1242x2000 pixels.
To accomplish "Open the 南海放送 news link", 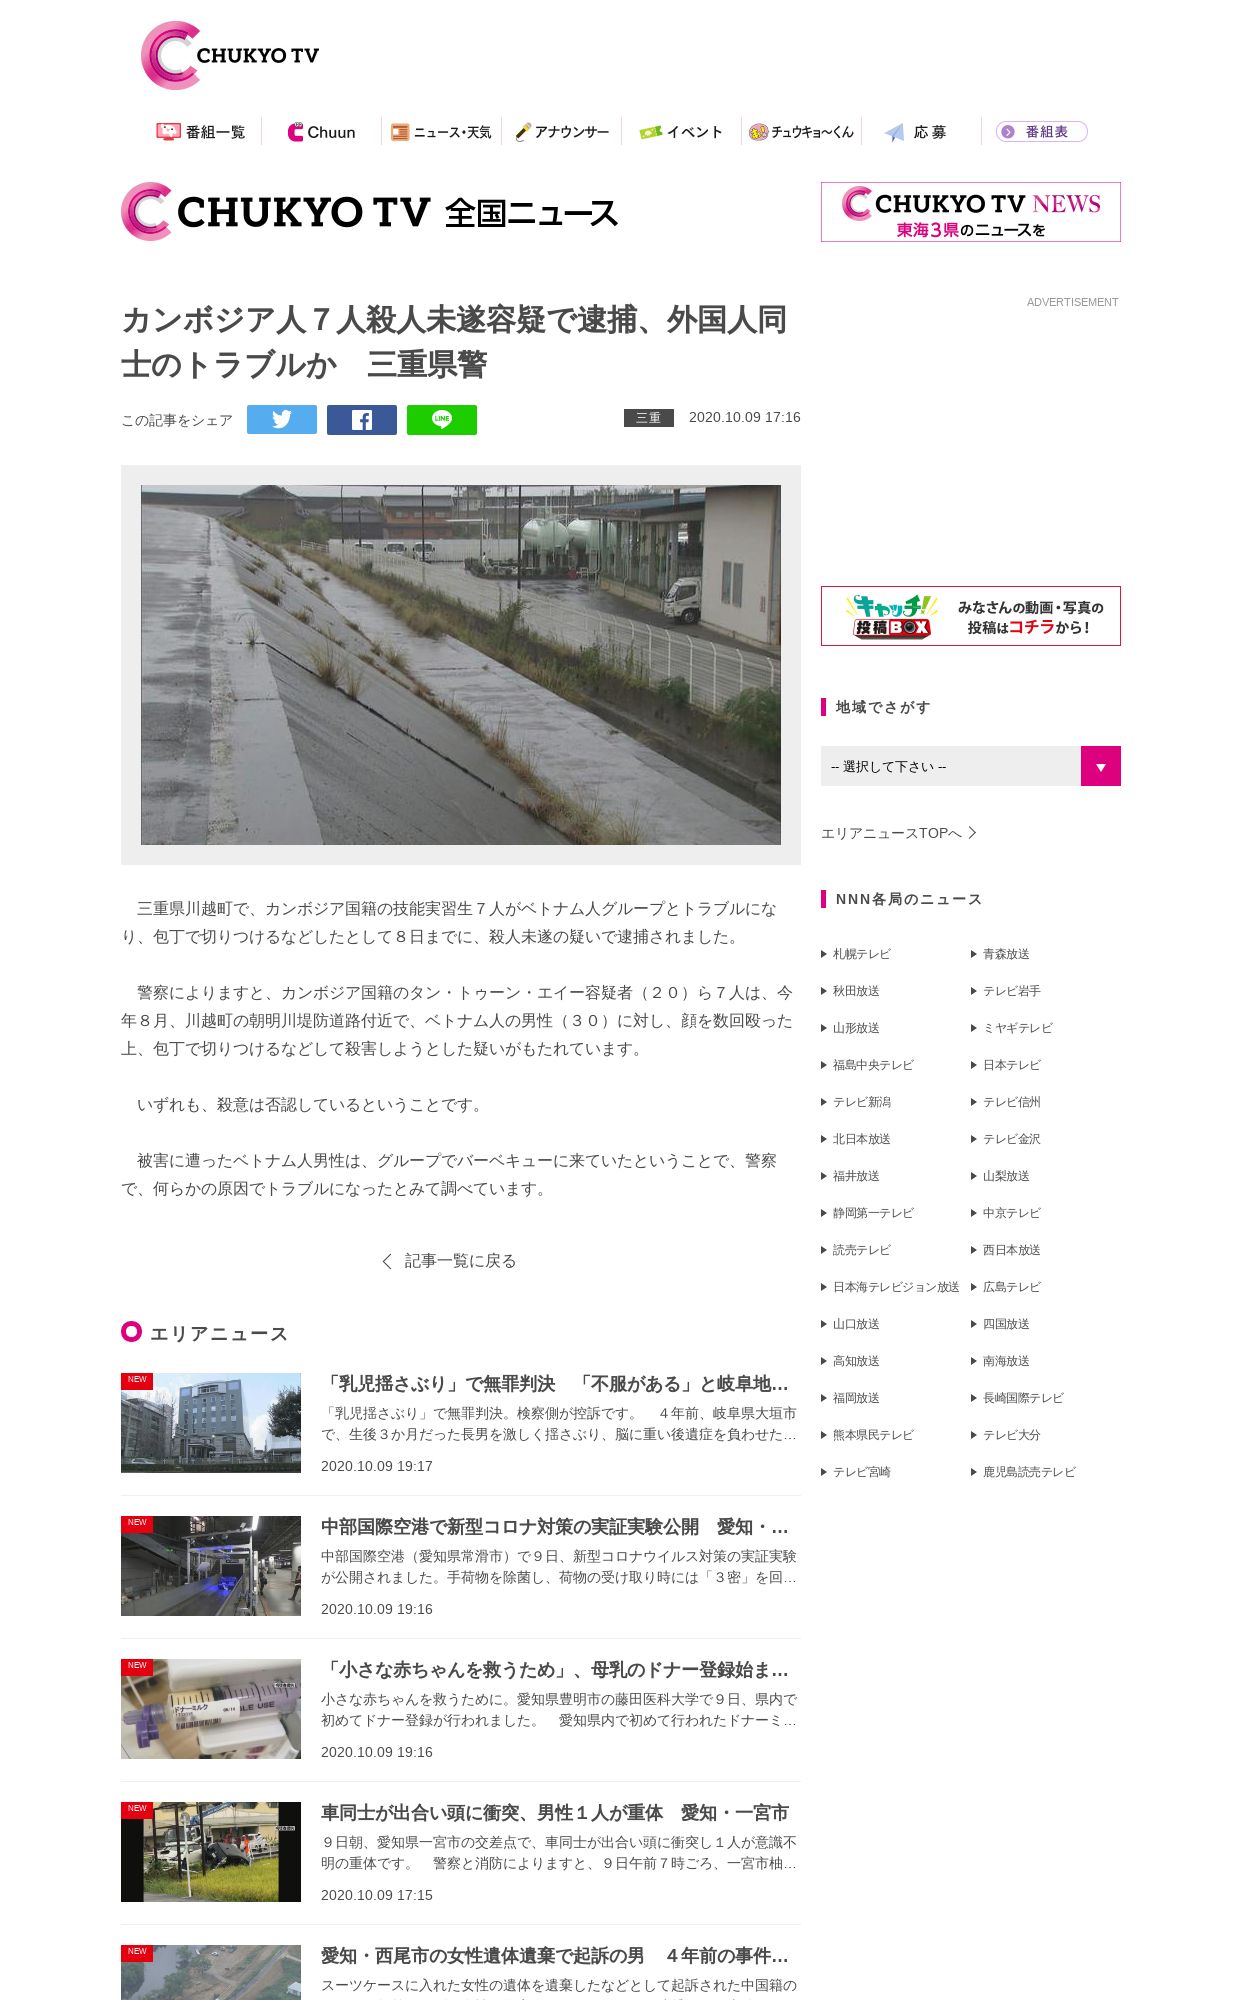I will click(x=1000, y=1361).
